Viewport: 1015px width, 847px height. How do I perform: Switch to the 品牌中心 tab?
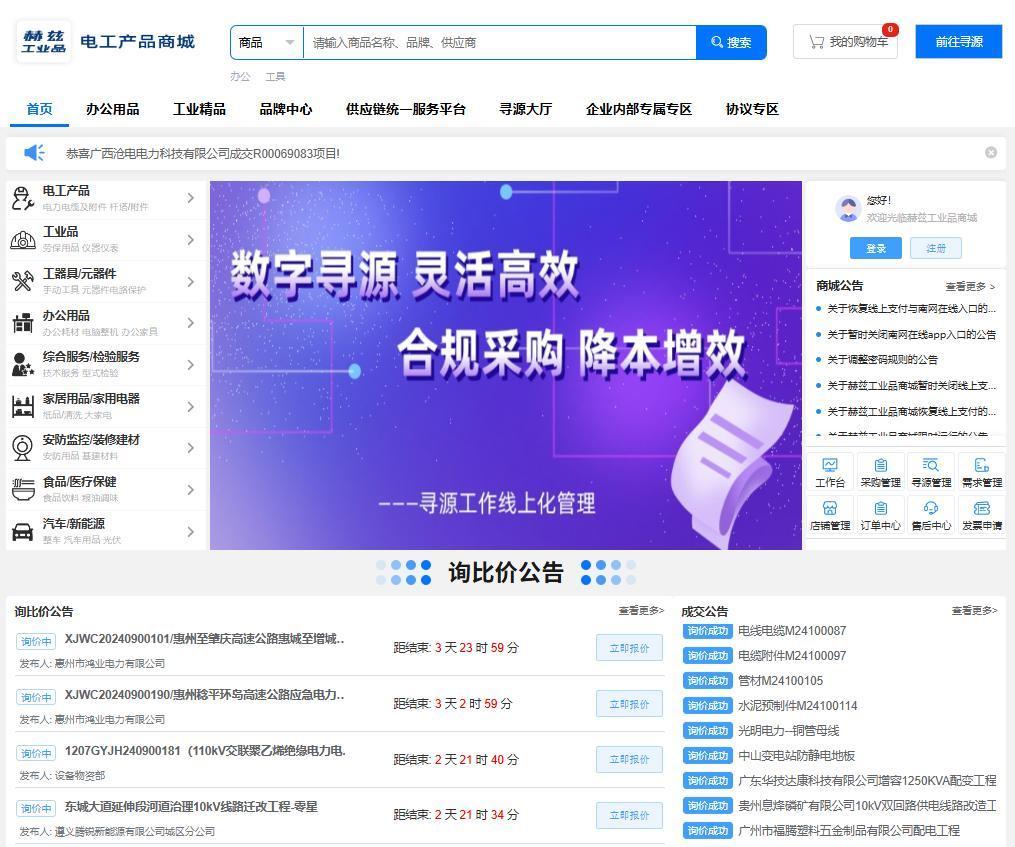pyautogui.click(x=285, y=109)
